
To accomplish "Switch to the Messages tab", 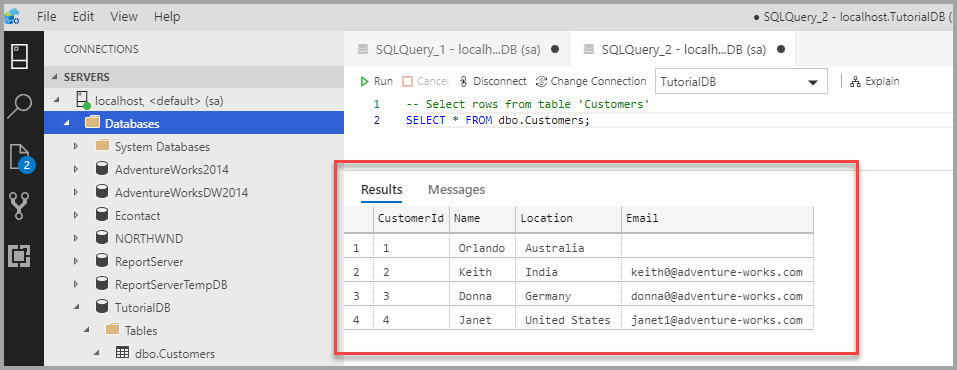I will pyautogui.click(x=457, y=190).
